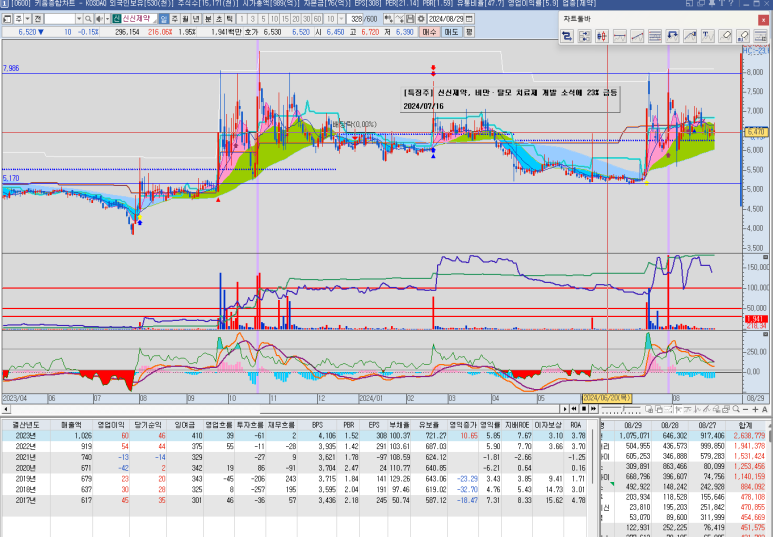Click the fast-forward button on playback bar
The height and width of the screenshot is (537, 773).
[x=594, y=409]
